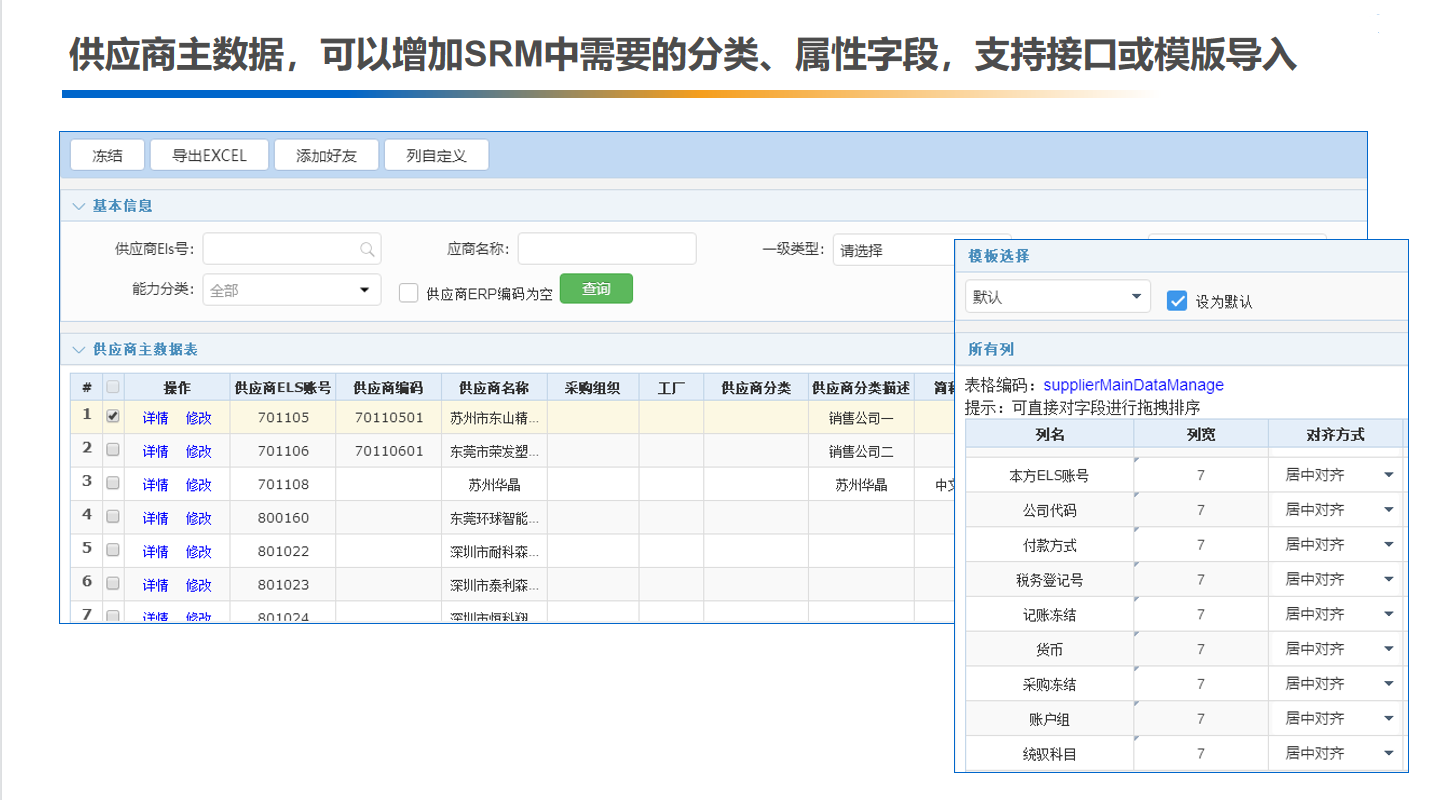
Task: Click column width cell for 付款方式
Action: pyautogui.click(x=1200, y=545)
